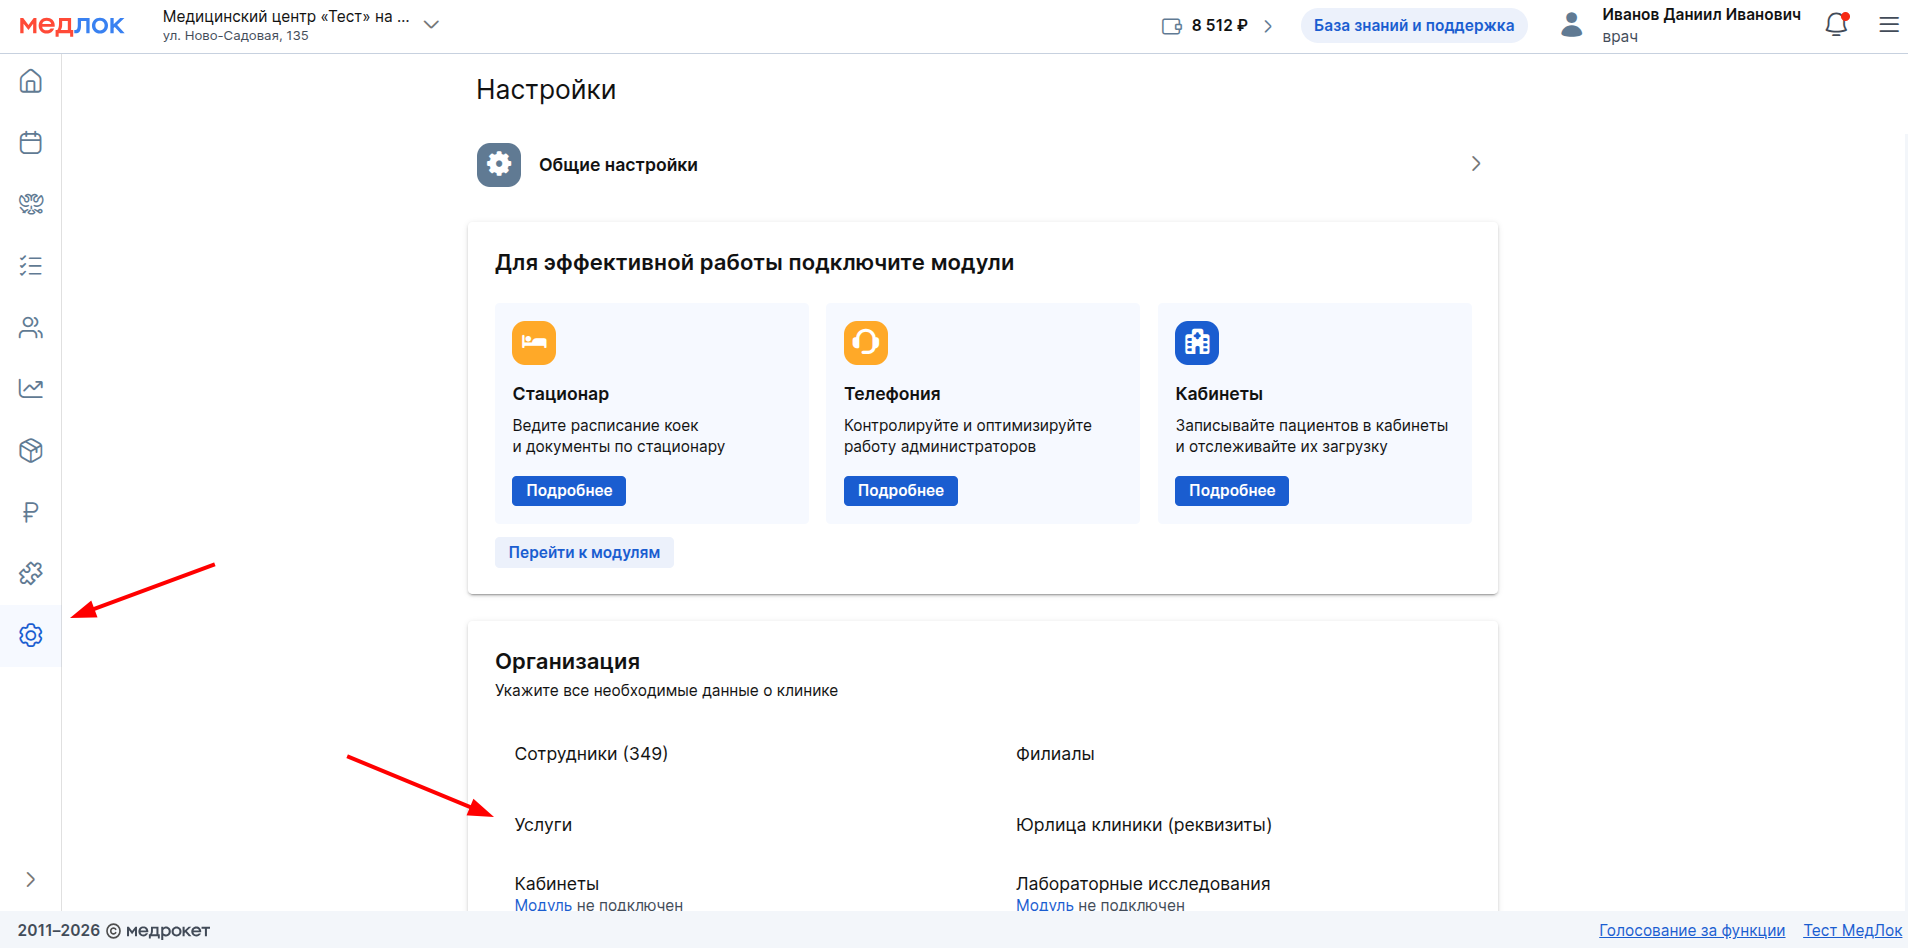Screen dimensions: 1908x948
Task: Open the home icon in sidebar
Action: pyautogui.click(x=31, y=81)
